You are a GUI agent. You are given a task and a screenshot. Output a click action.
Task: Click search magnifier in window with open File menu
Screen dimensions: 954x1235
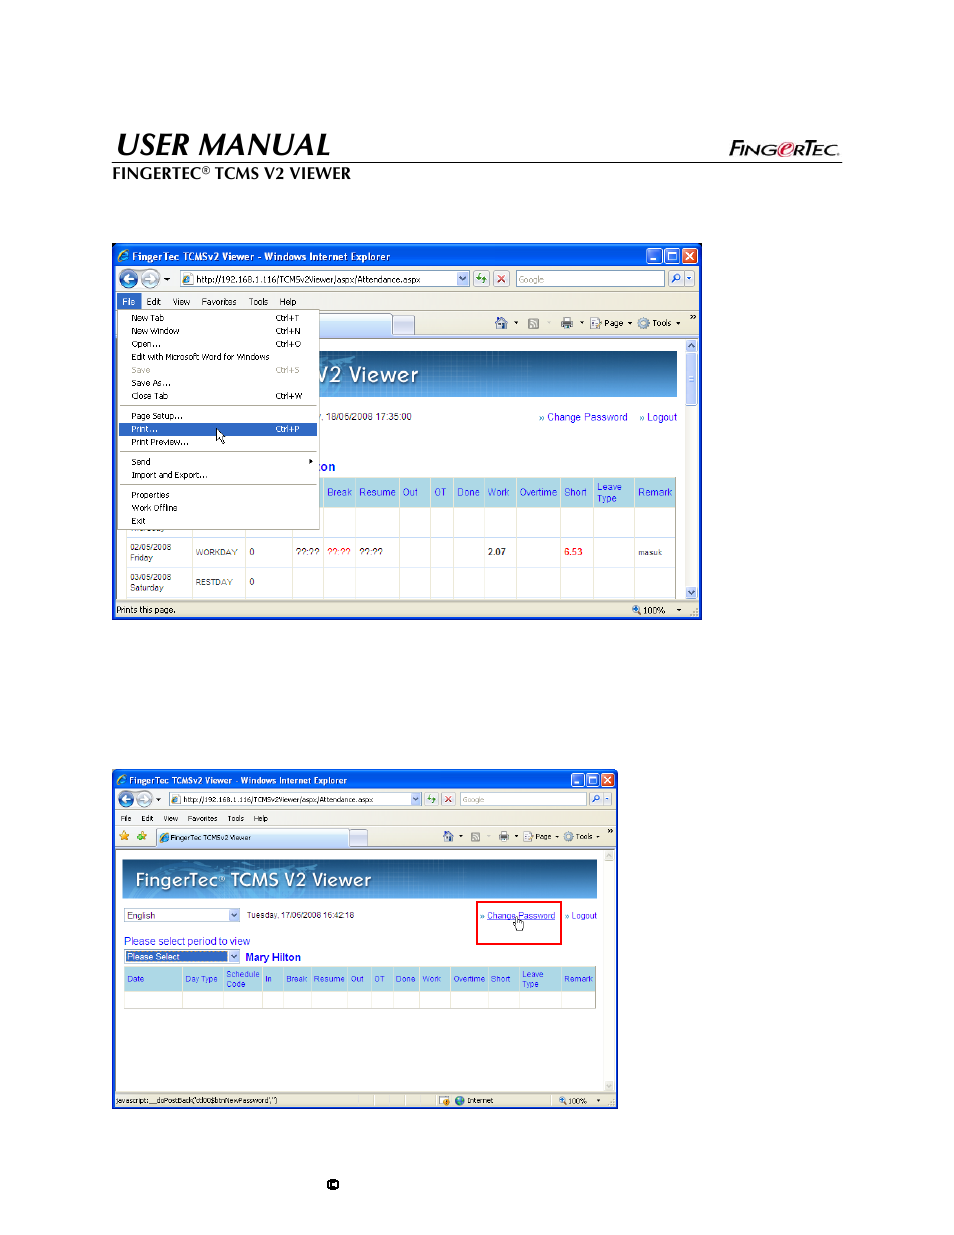[x=676, y=279]
